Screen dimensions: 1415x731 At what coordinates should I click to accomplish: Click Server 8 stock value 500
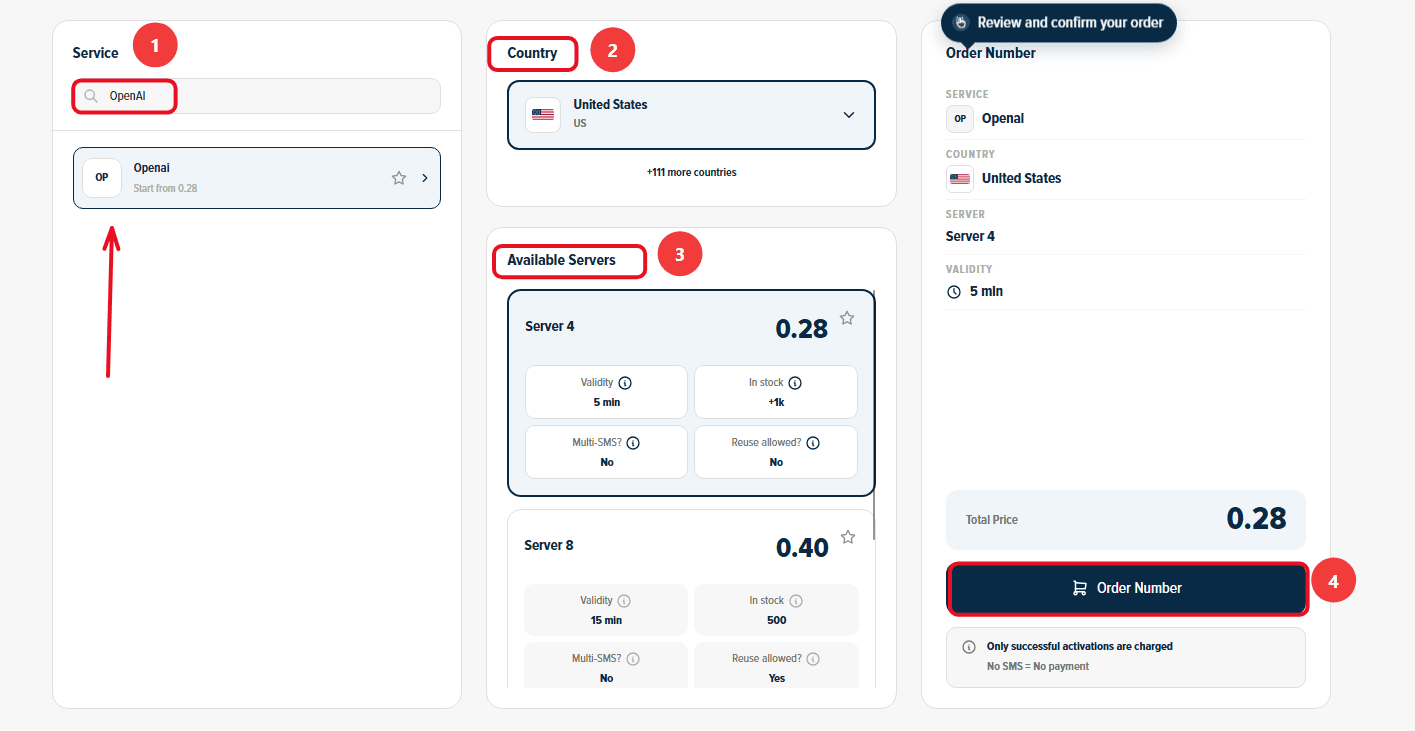(x=777, y=620)
